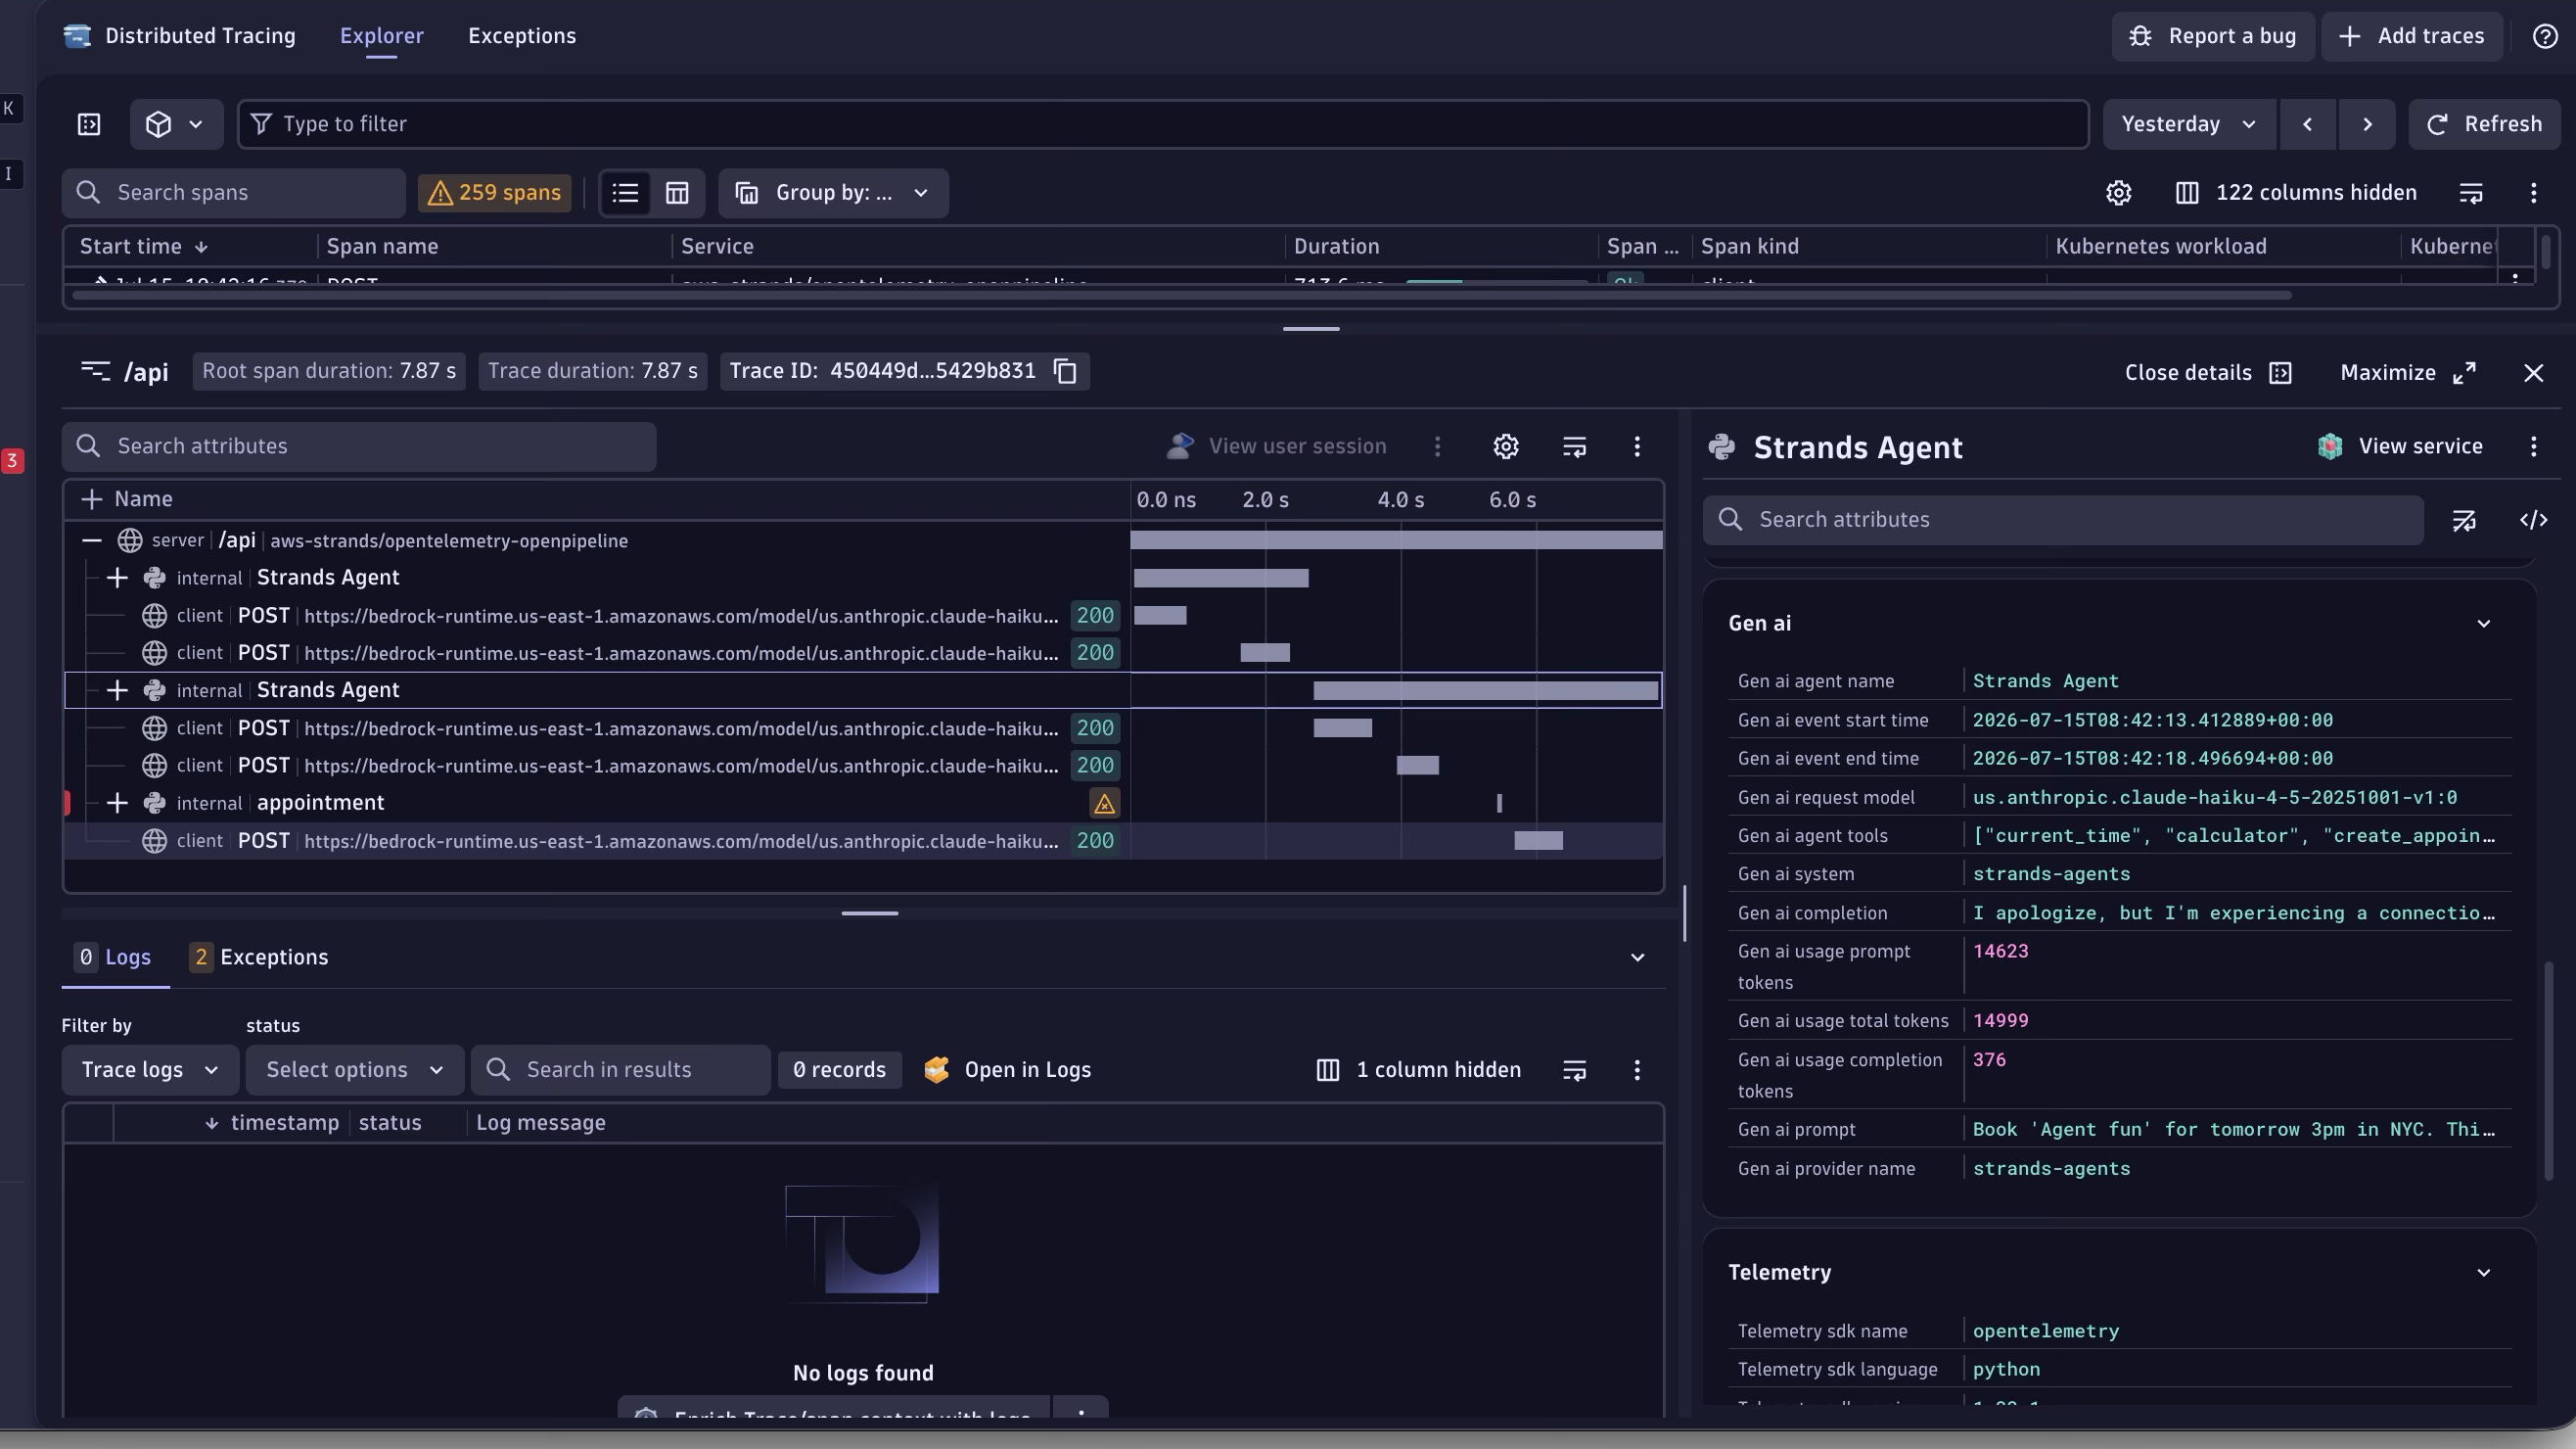
Task: Switch to table view of spans
Action: [677, 193]
